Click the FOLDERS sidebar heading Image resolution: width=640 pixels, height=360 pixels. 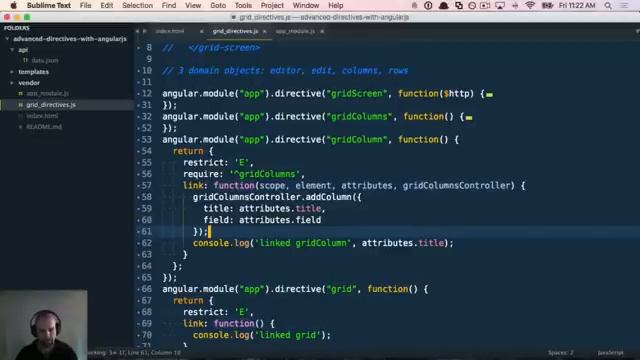pyautogui.click(x=17, y=28)
